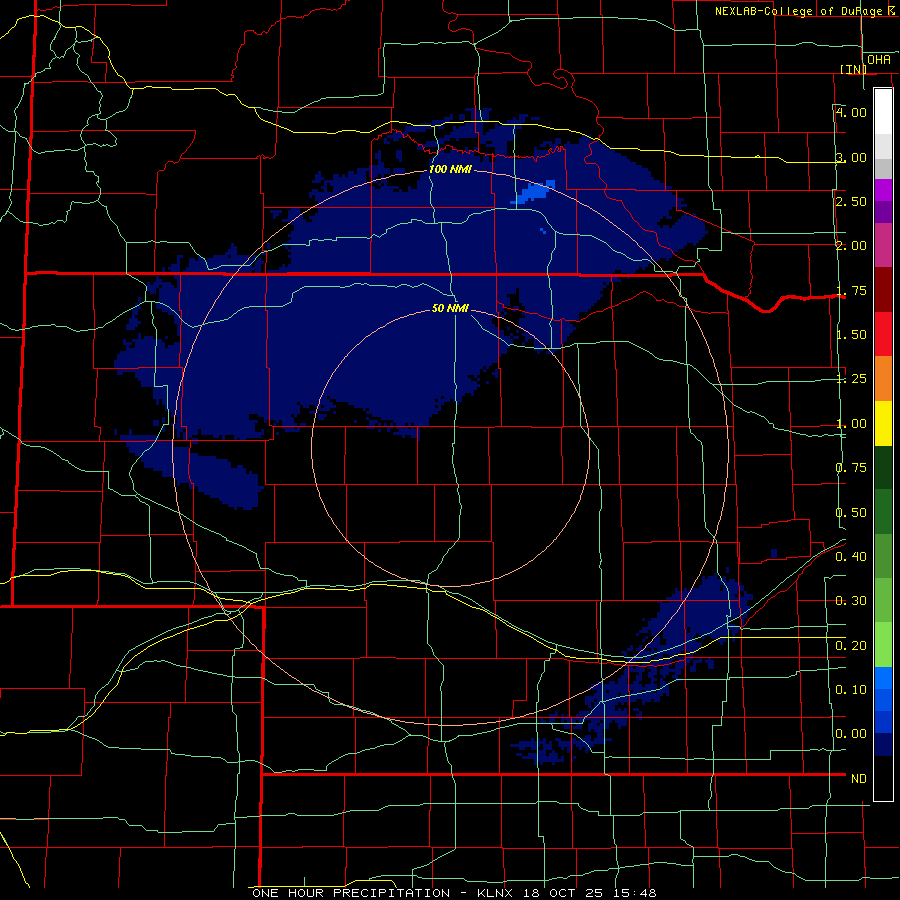900x900 pixels.
Task: Click the 1.75 legend value
Action: tap(851, 290)
